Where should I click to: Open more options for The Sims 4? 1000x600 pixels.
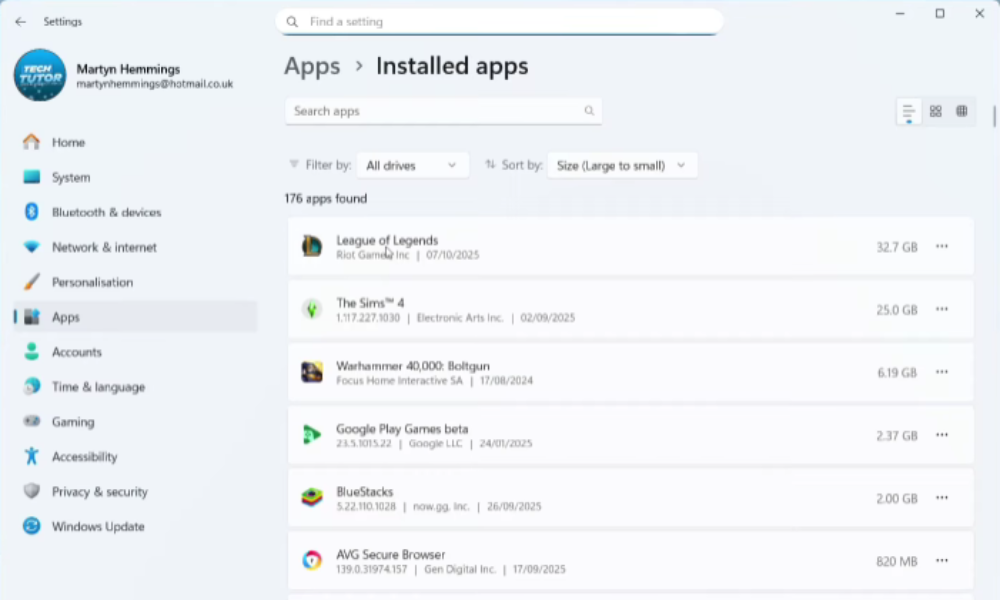pos(941,310)
